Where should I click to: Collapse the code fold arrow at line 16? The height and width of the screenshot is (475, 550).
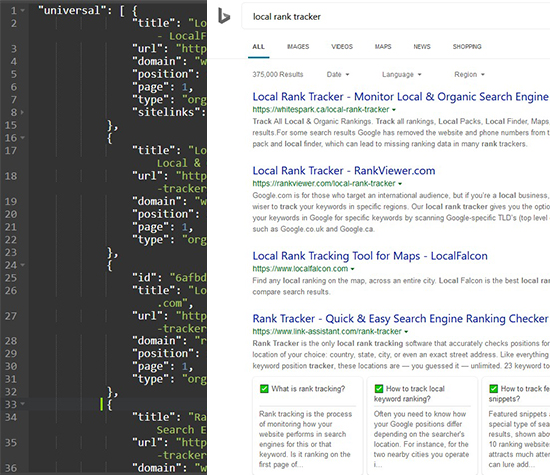pyautogui.click(x=23, y=138)
